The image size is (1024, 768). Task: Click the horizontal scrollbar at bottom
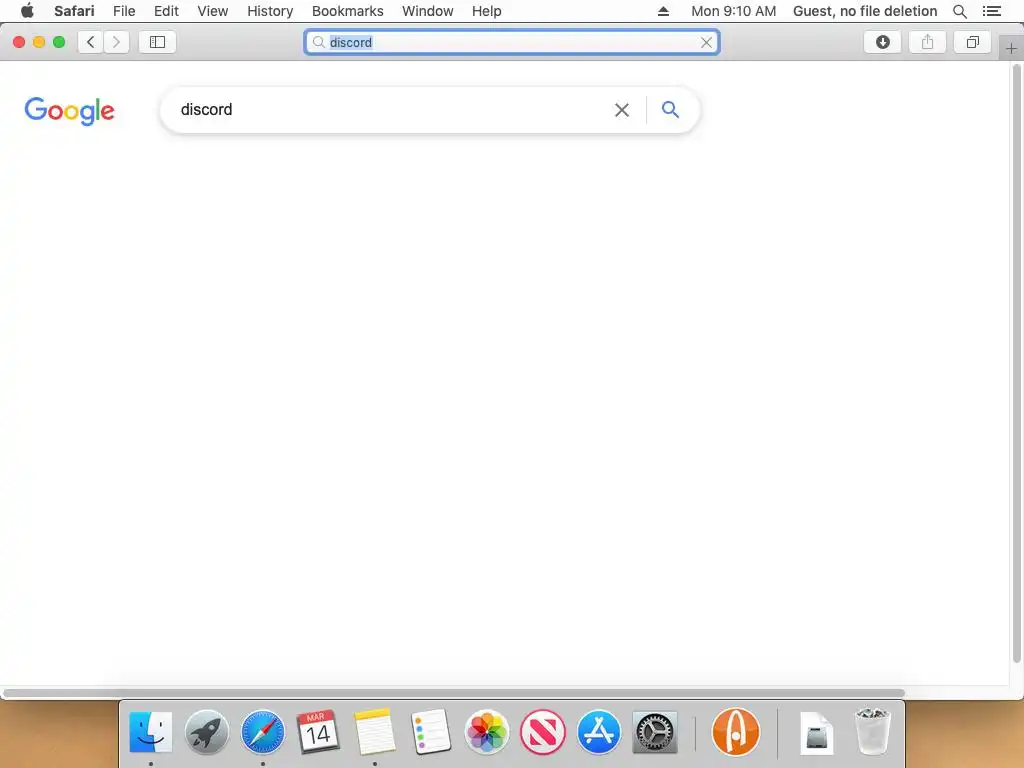(x=454, y=693)
